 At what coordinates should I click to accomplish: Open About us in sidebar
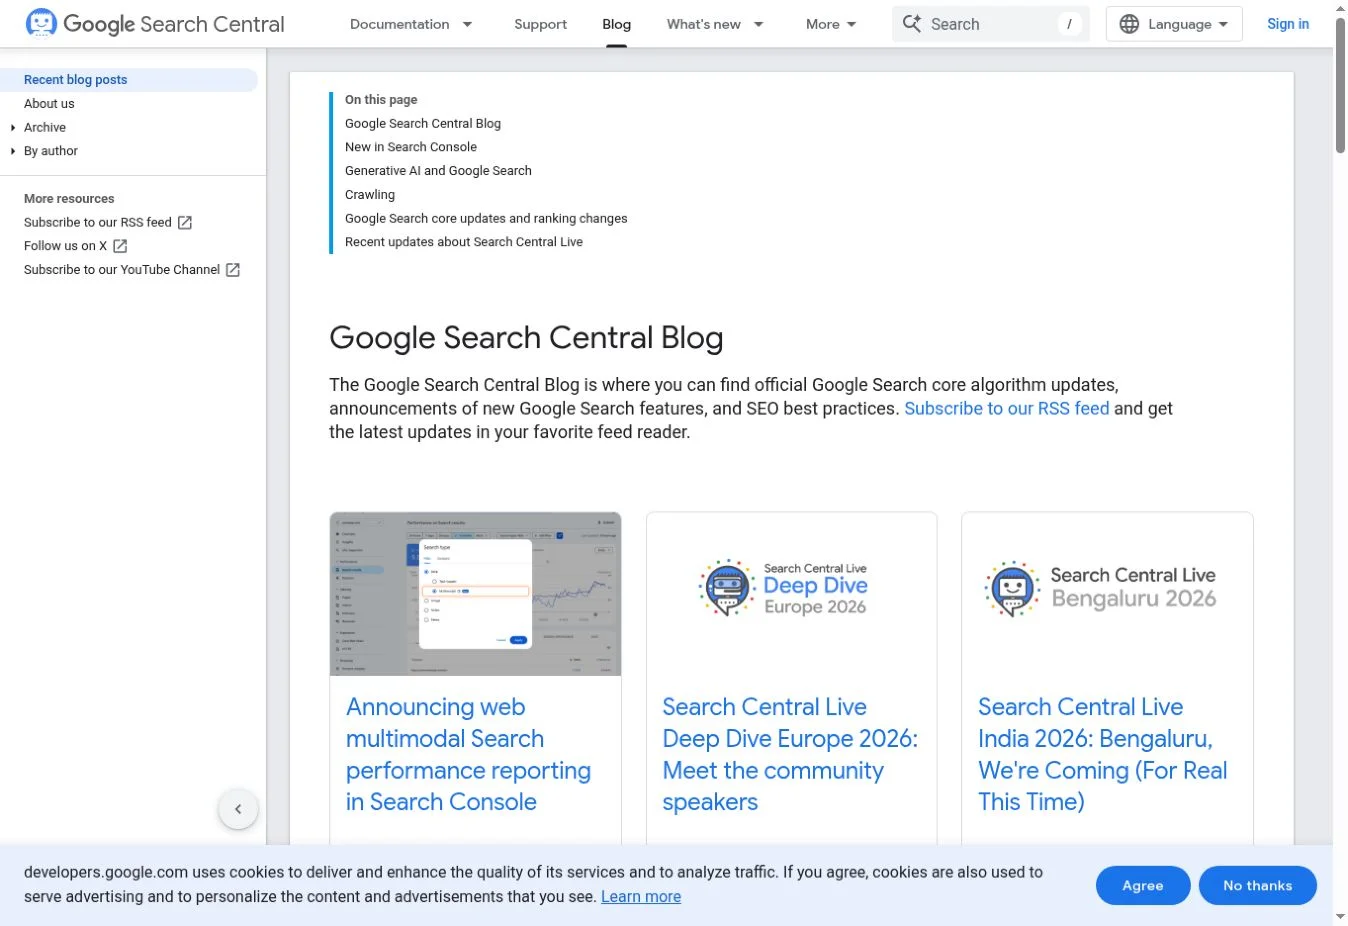[49, 104]
